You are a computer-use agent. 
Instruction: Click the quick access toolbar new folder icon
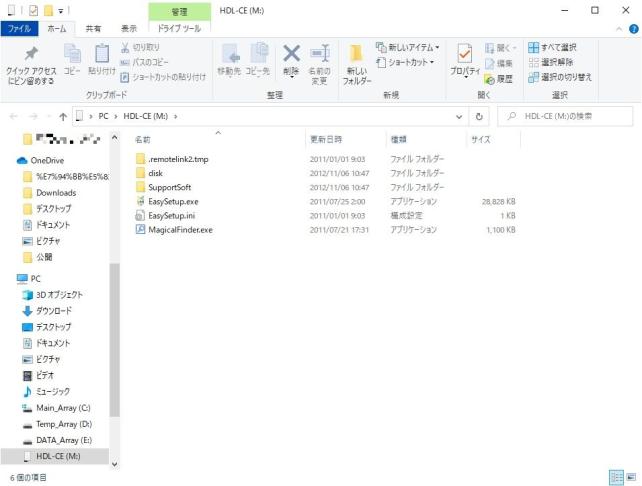(48, 11)
